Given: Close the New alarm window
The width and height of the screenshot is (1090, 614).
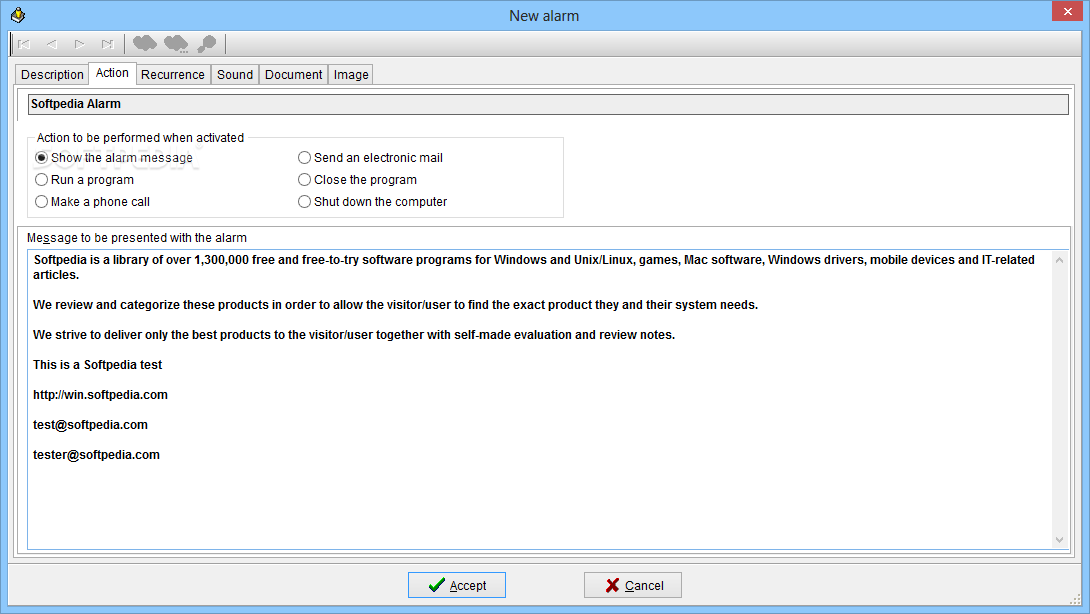Looking at the screenshot, I should click(1068, 11).
